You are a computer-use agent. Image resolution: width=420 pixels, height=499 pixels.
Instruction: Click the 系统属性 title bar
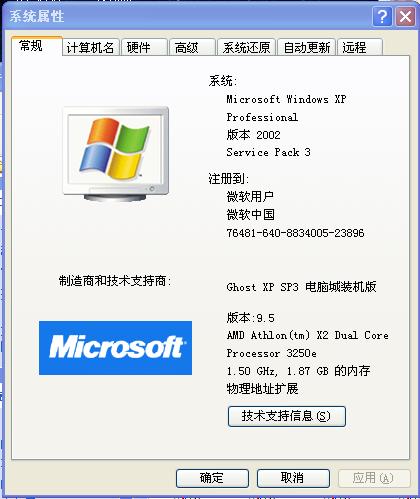(187, 16)
